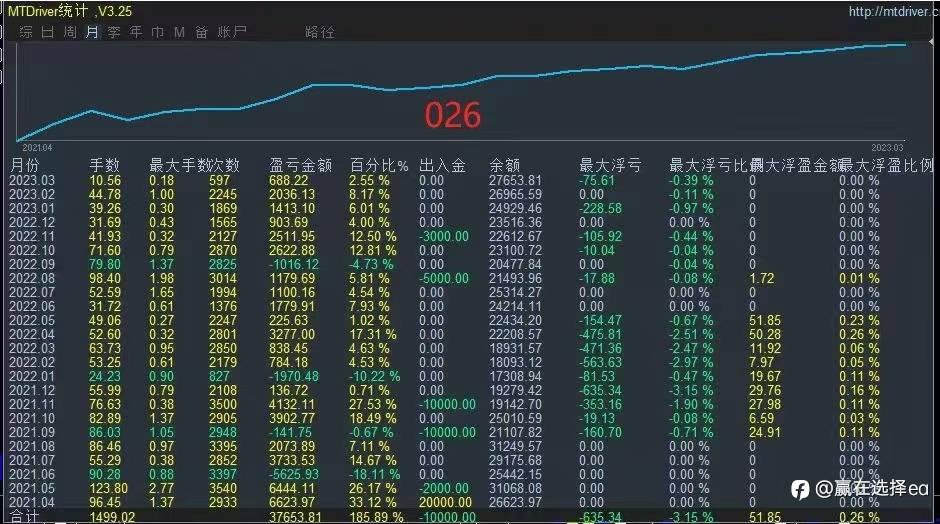Select the 2021.06 month row
This screenshot has width=940, height=524.
[x=33, y=472]
